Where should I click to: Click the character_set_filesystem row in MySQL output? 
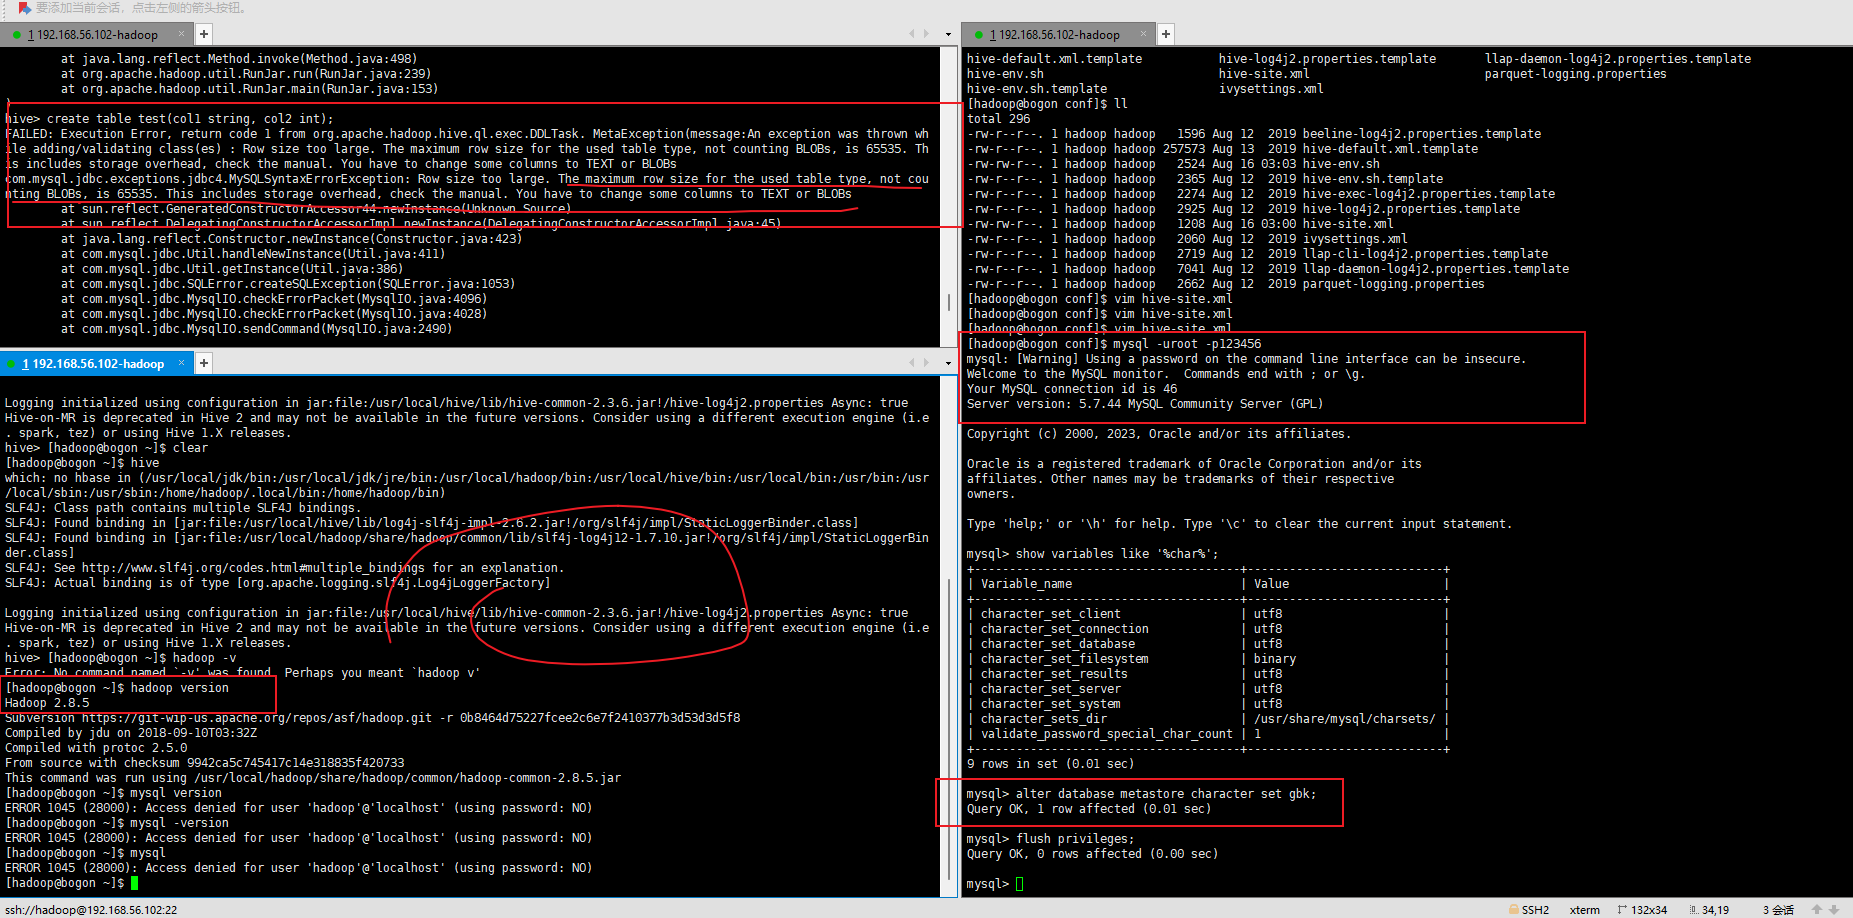[1207, 659]
